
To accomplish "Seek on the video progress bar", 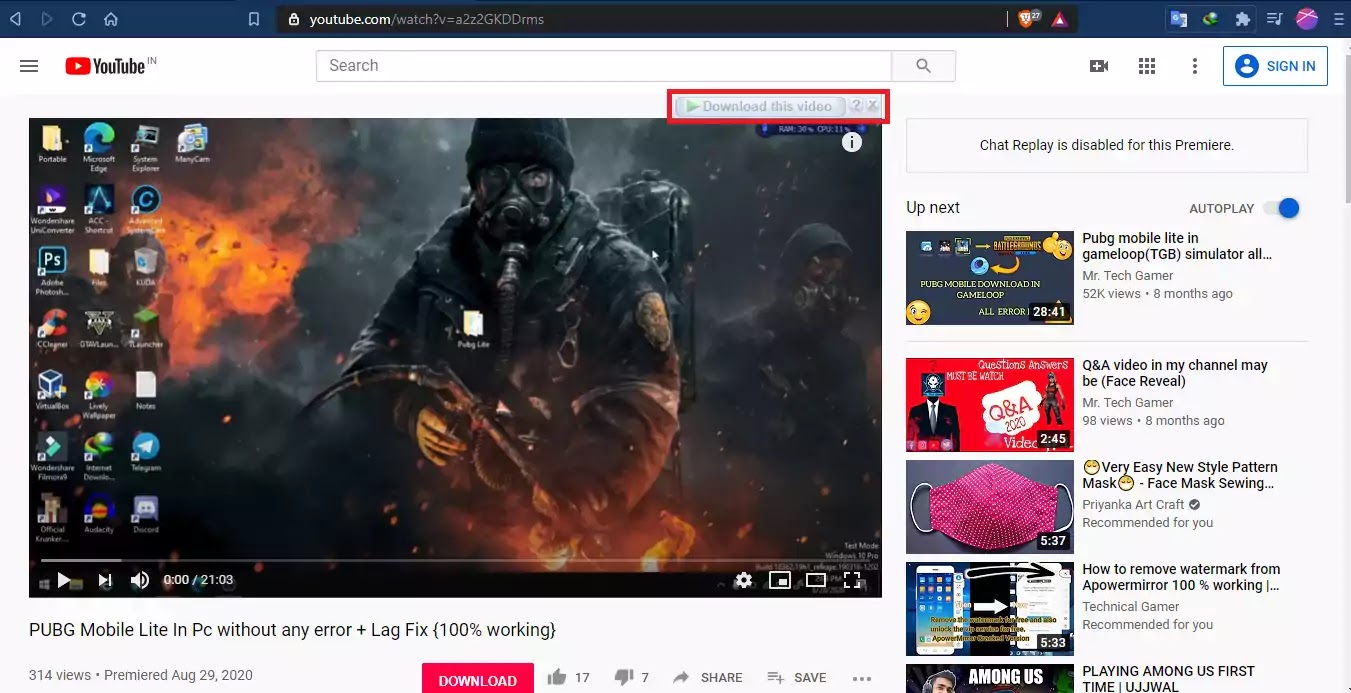I will click(455, 560).
